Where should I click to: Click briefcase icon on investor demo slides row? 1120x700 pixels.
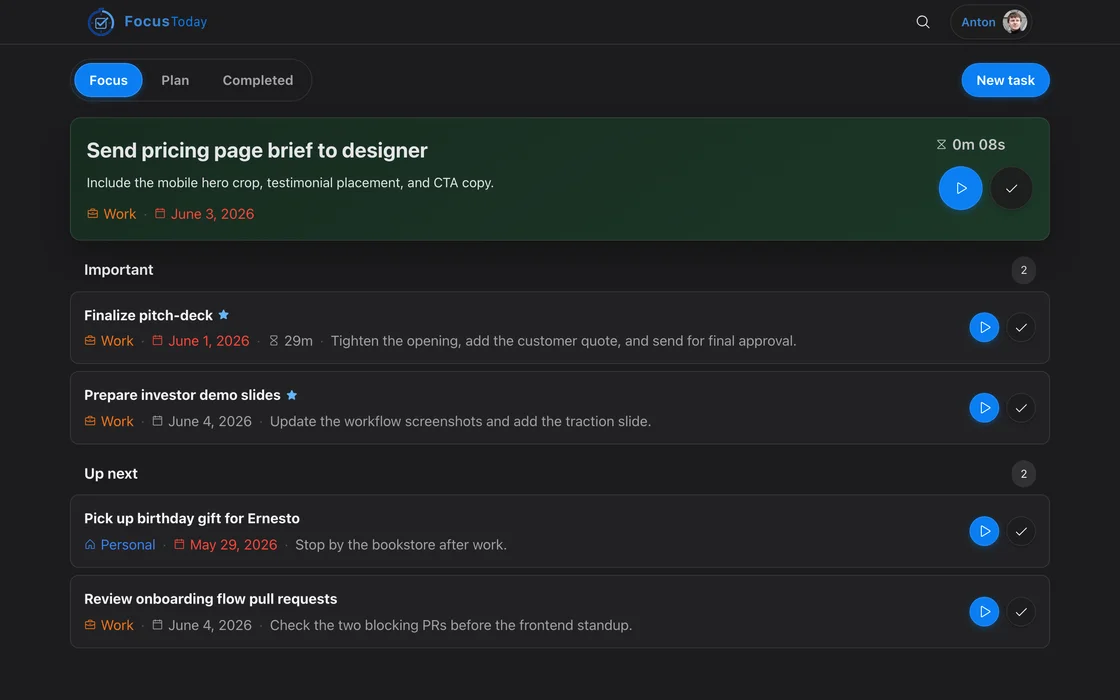click(x=90, y=421)
